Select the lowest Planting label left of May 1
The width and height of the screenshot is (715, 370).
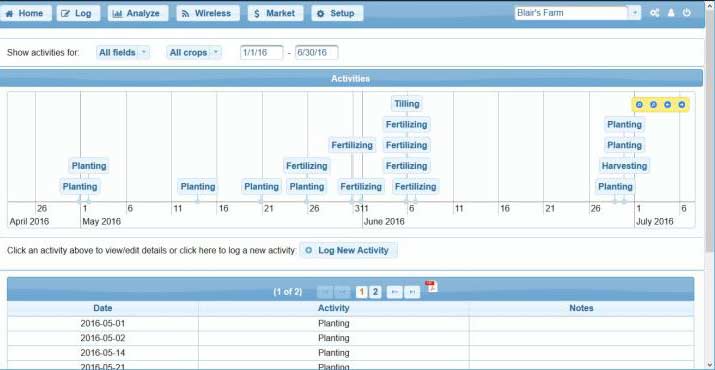(x=80, y=186)
